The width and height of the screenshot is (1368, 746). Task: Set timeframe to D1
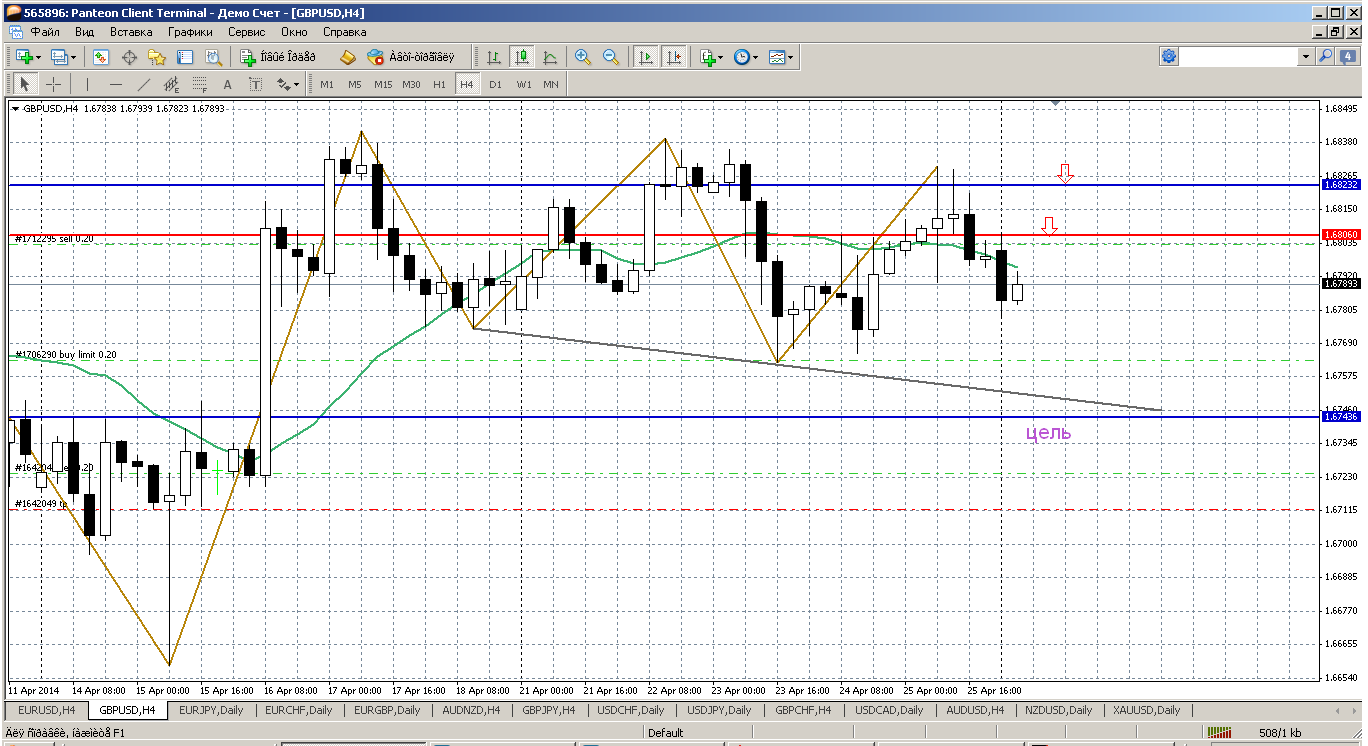point(495,84)
